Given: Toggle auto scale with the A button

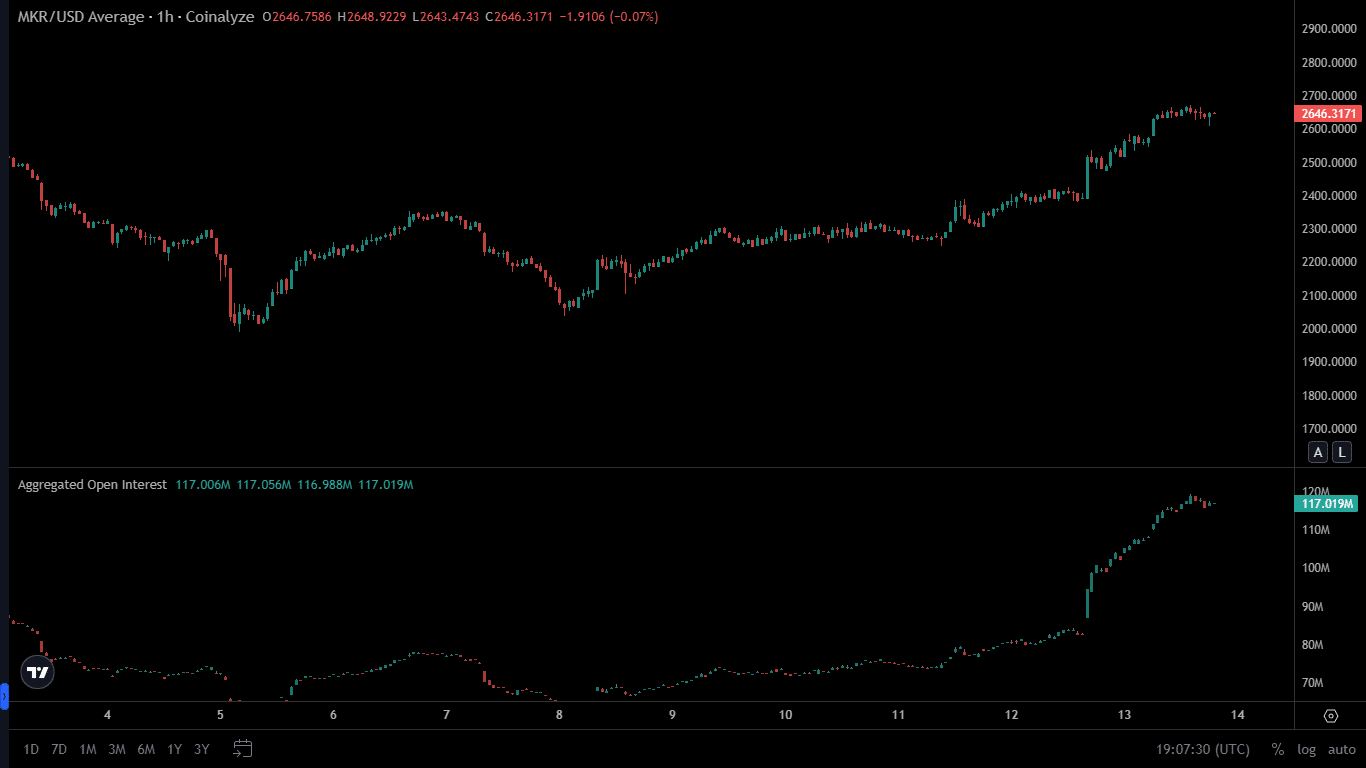Looking at the screenshot, I should 1318,452.
